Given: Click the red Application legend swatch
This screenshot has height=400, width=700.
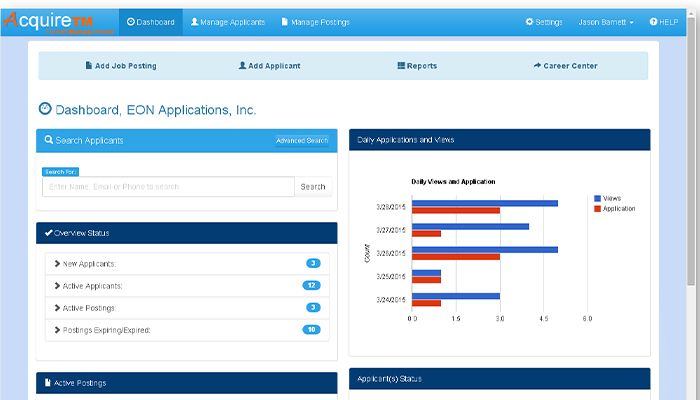Looking at the screenshot, I should (x=598, y=208).
